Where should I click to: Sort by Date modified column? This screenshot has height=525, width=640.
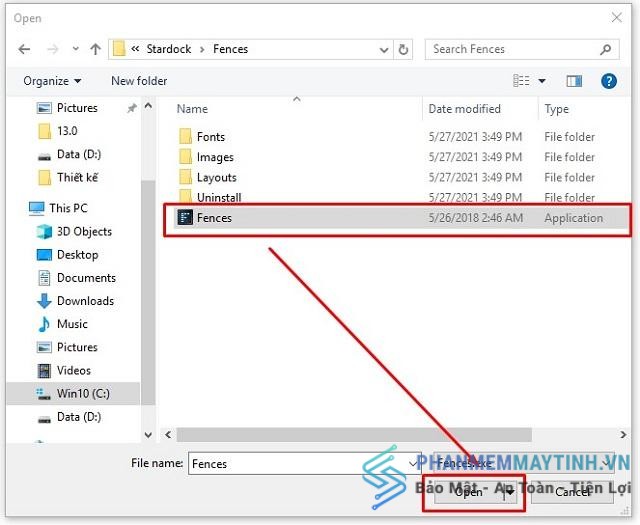464,109
